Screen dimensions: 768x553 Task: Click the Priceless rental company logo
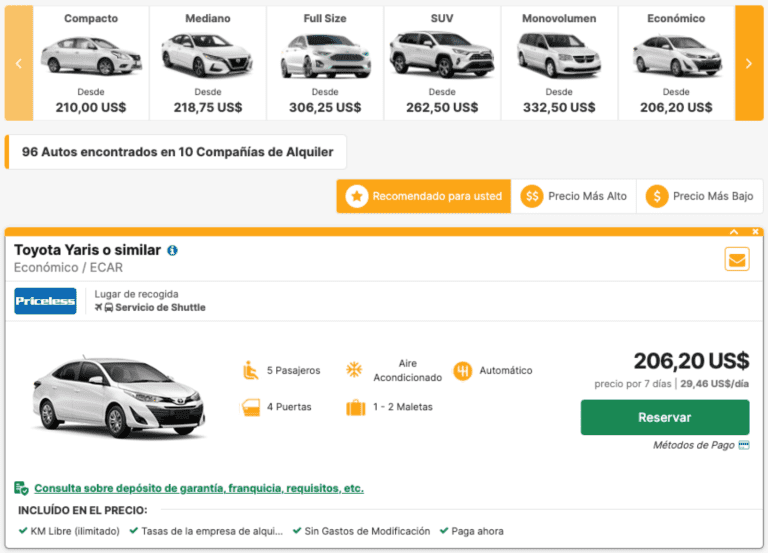tap(45, 301)
